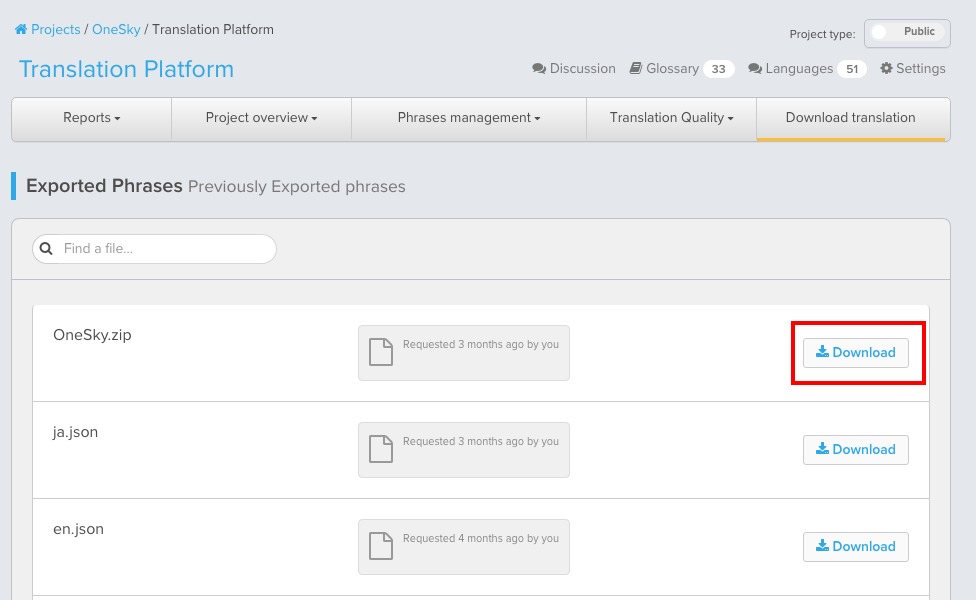Click the en.json file name
Image resolution: width=976 pixels, height=600 pixels.
tap(78, 529)
